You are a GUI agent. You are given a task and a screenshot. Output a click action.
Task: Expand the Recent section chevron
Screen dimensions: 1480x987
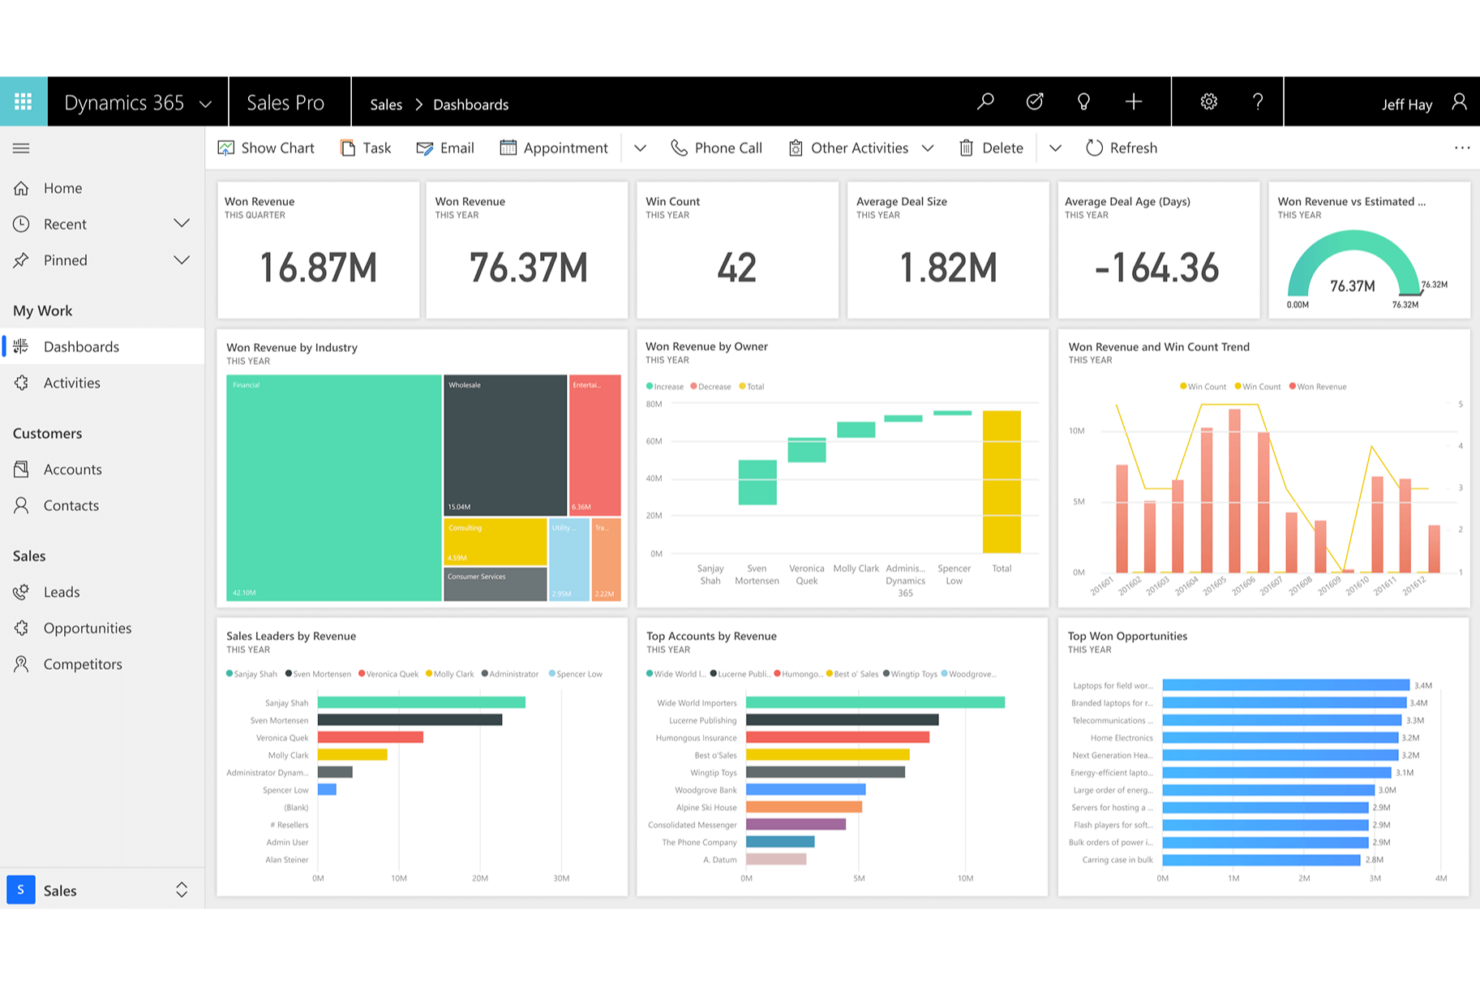181,223
